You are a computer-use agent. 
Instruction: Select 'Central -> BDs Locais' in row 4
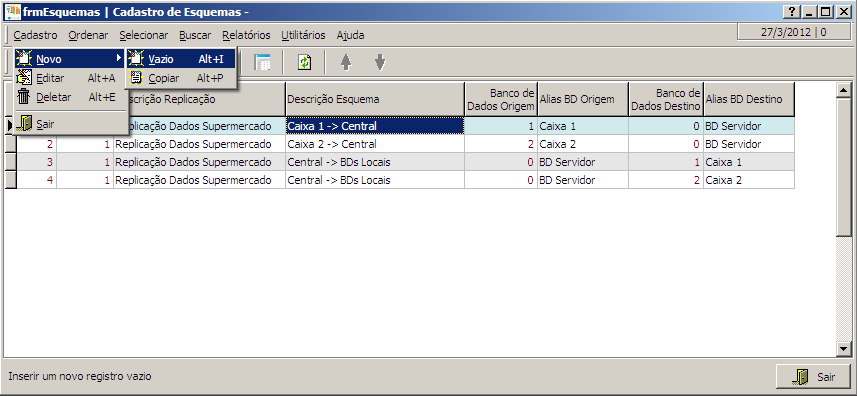(375, 180)
